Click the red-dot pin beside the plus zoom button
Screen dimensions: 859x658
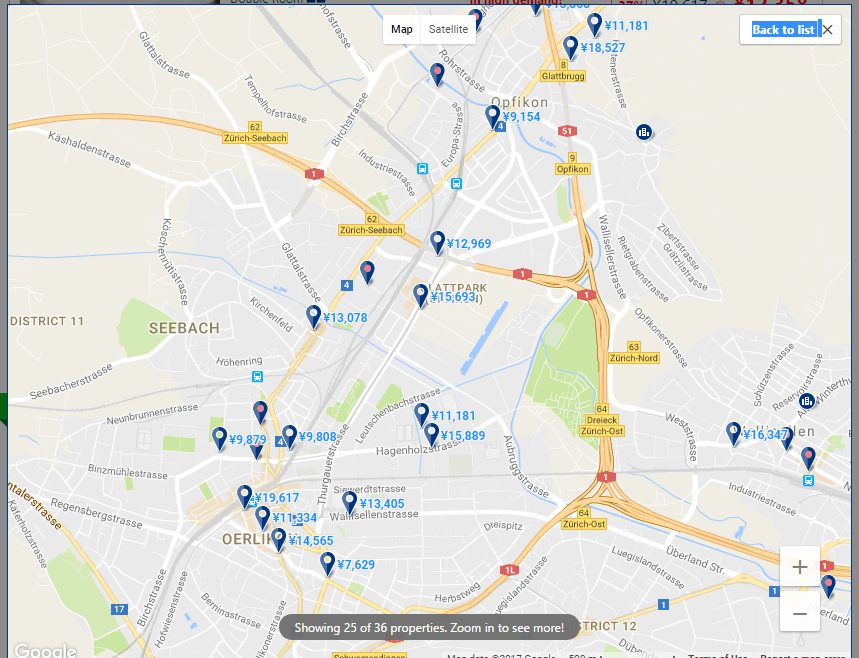(x=828, y=586)
